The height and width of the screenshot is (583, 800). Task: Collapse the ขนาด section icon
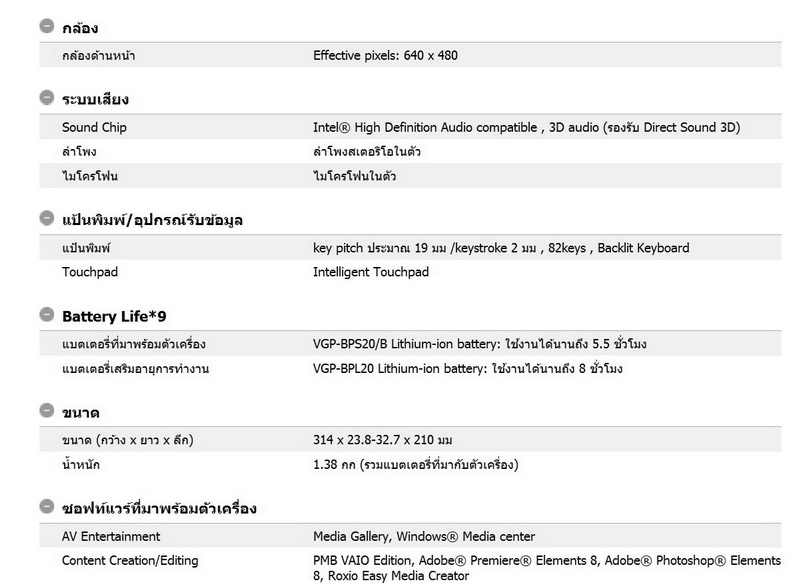(47, 411)
